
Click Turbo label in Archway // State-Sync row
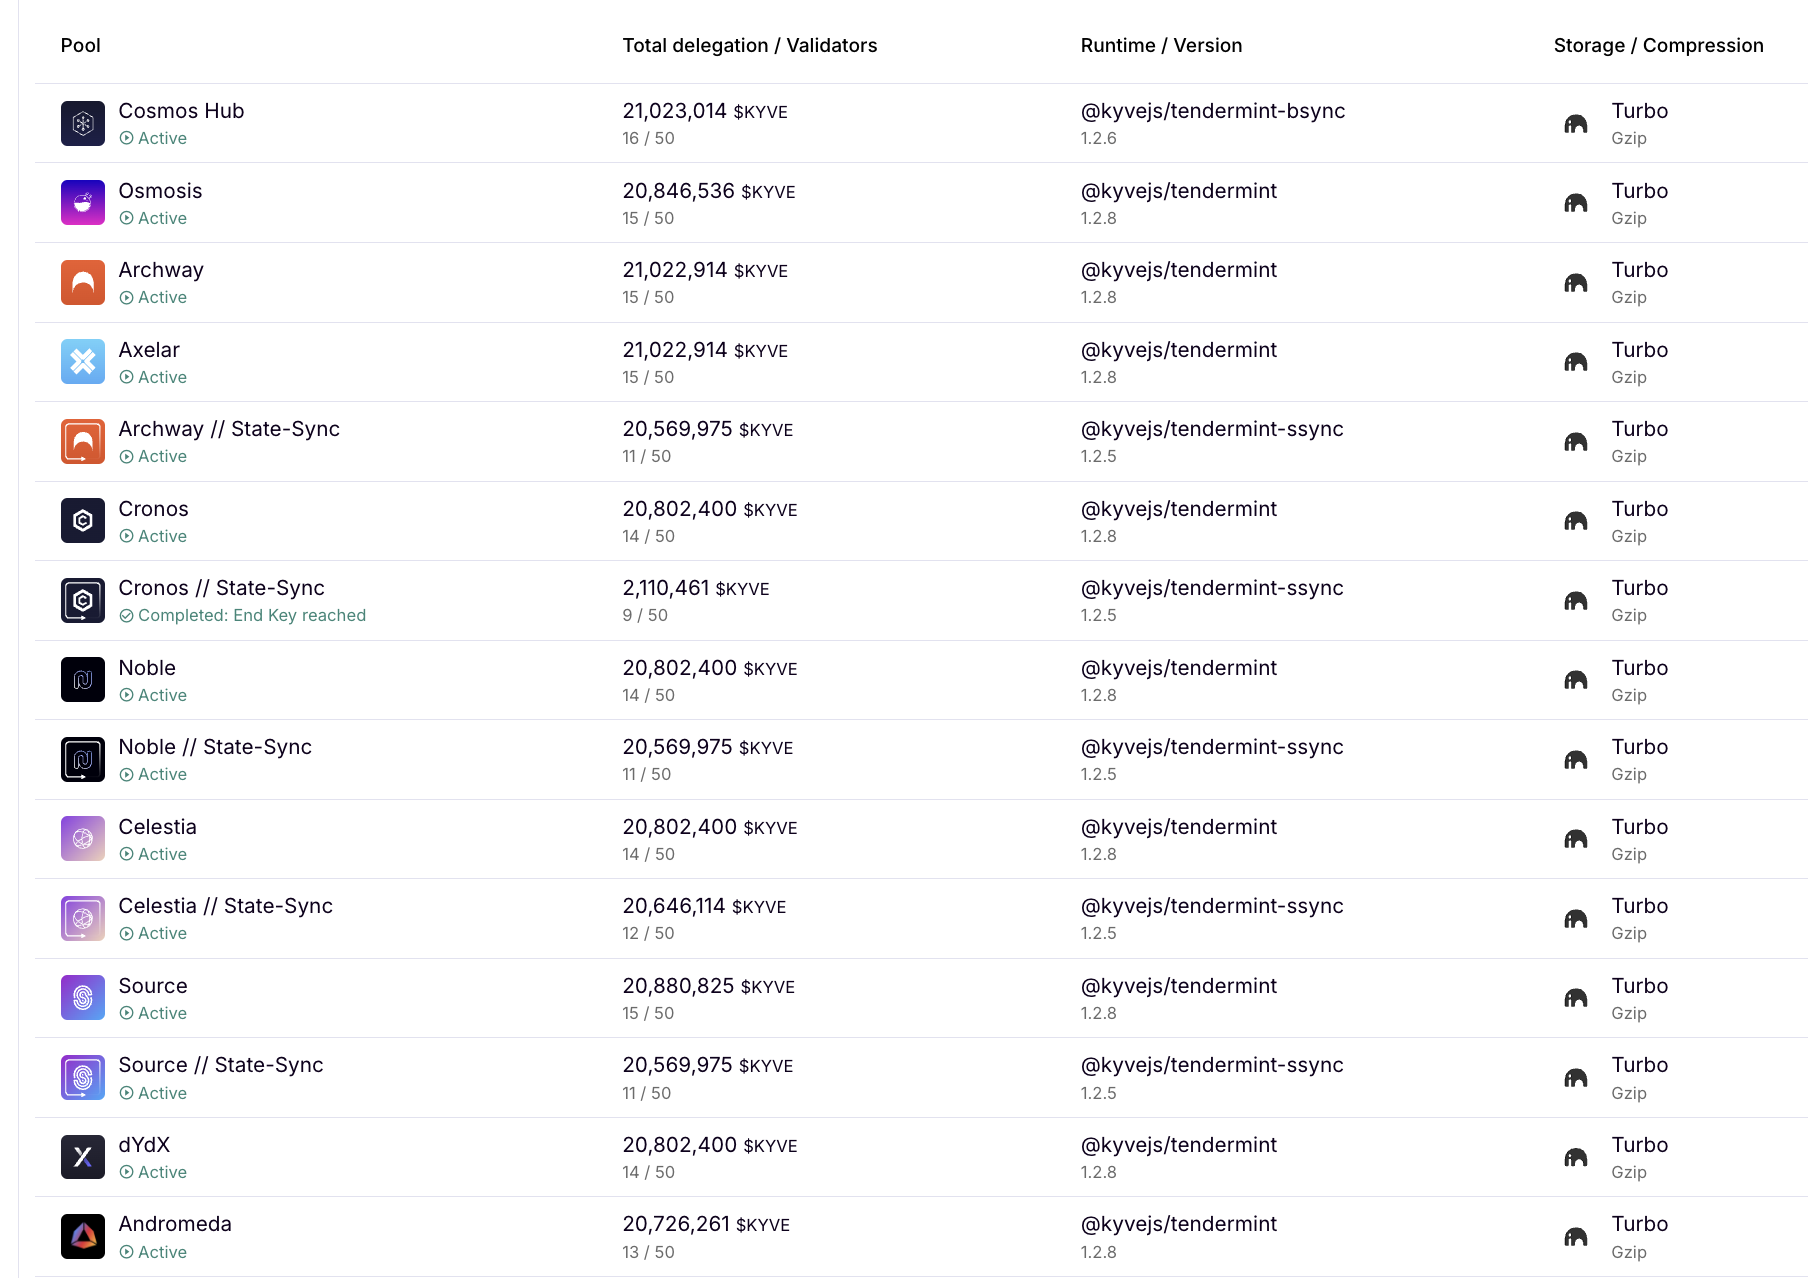pyautogui.click(x=1640, y=429)
